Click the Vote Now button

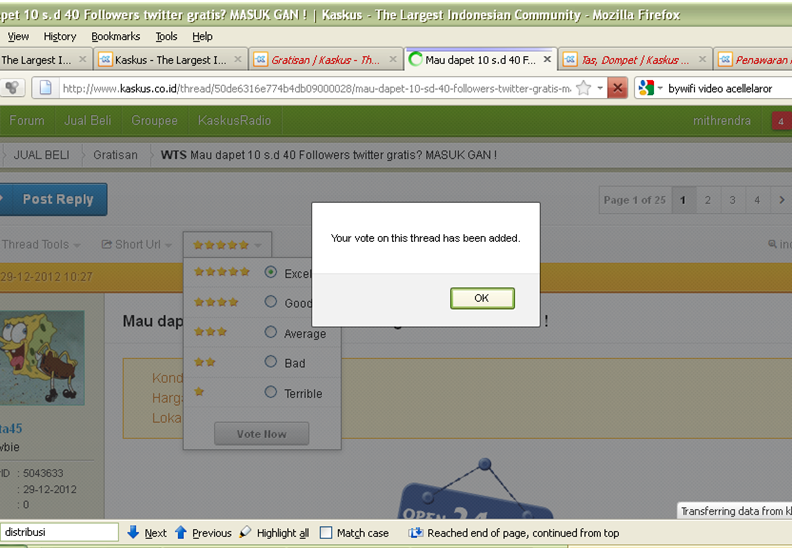(x=261, y=434)
